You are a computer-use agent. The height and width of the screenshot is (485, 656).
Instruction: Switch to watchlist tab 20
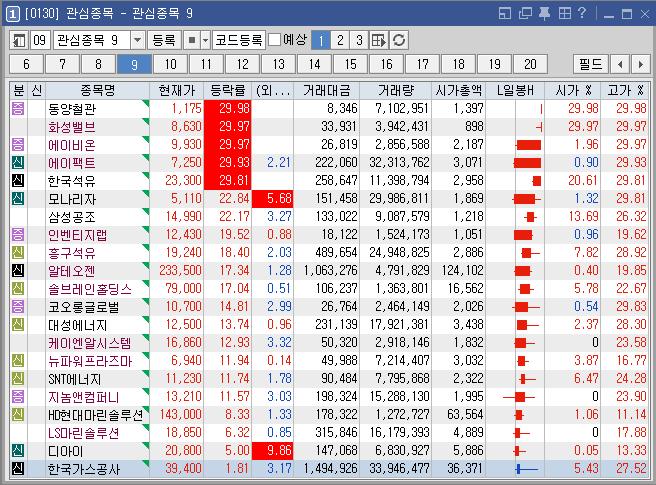(x=530, y=64)
